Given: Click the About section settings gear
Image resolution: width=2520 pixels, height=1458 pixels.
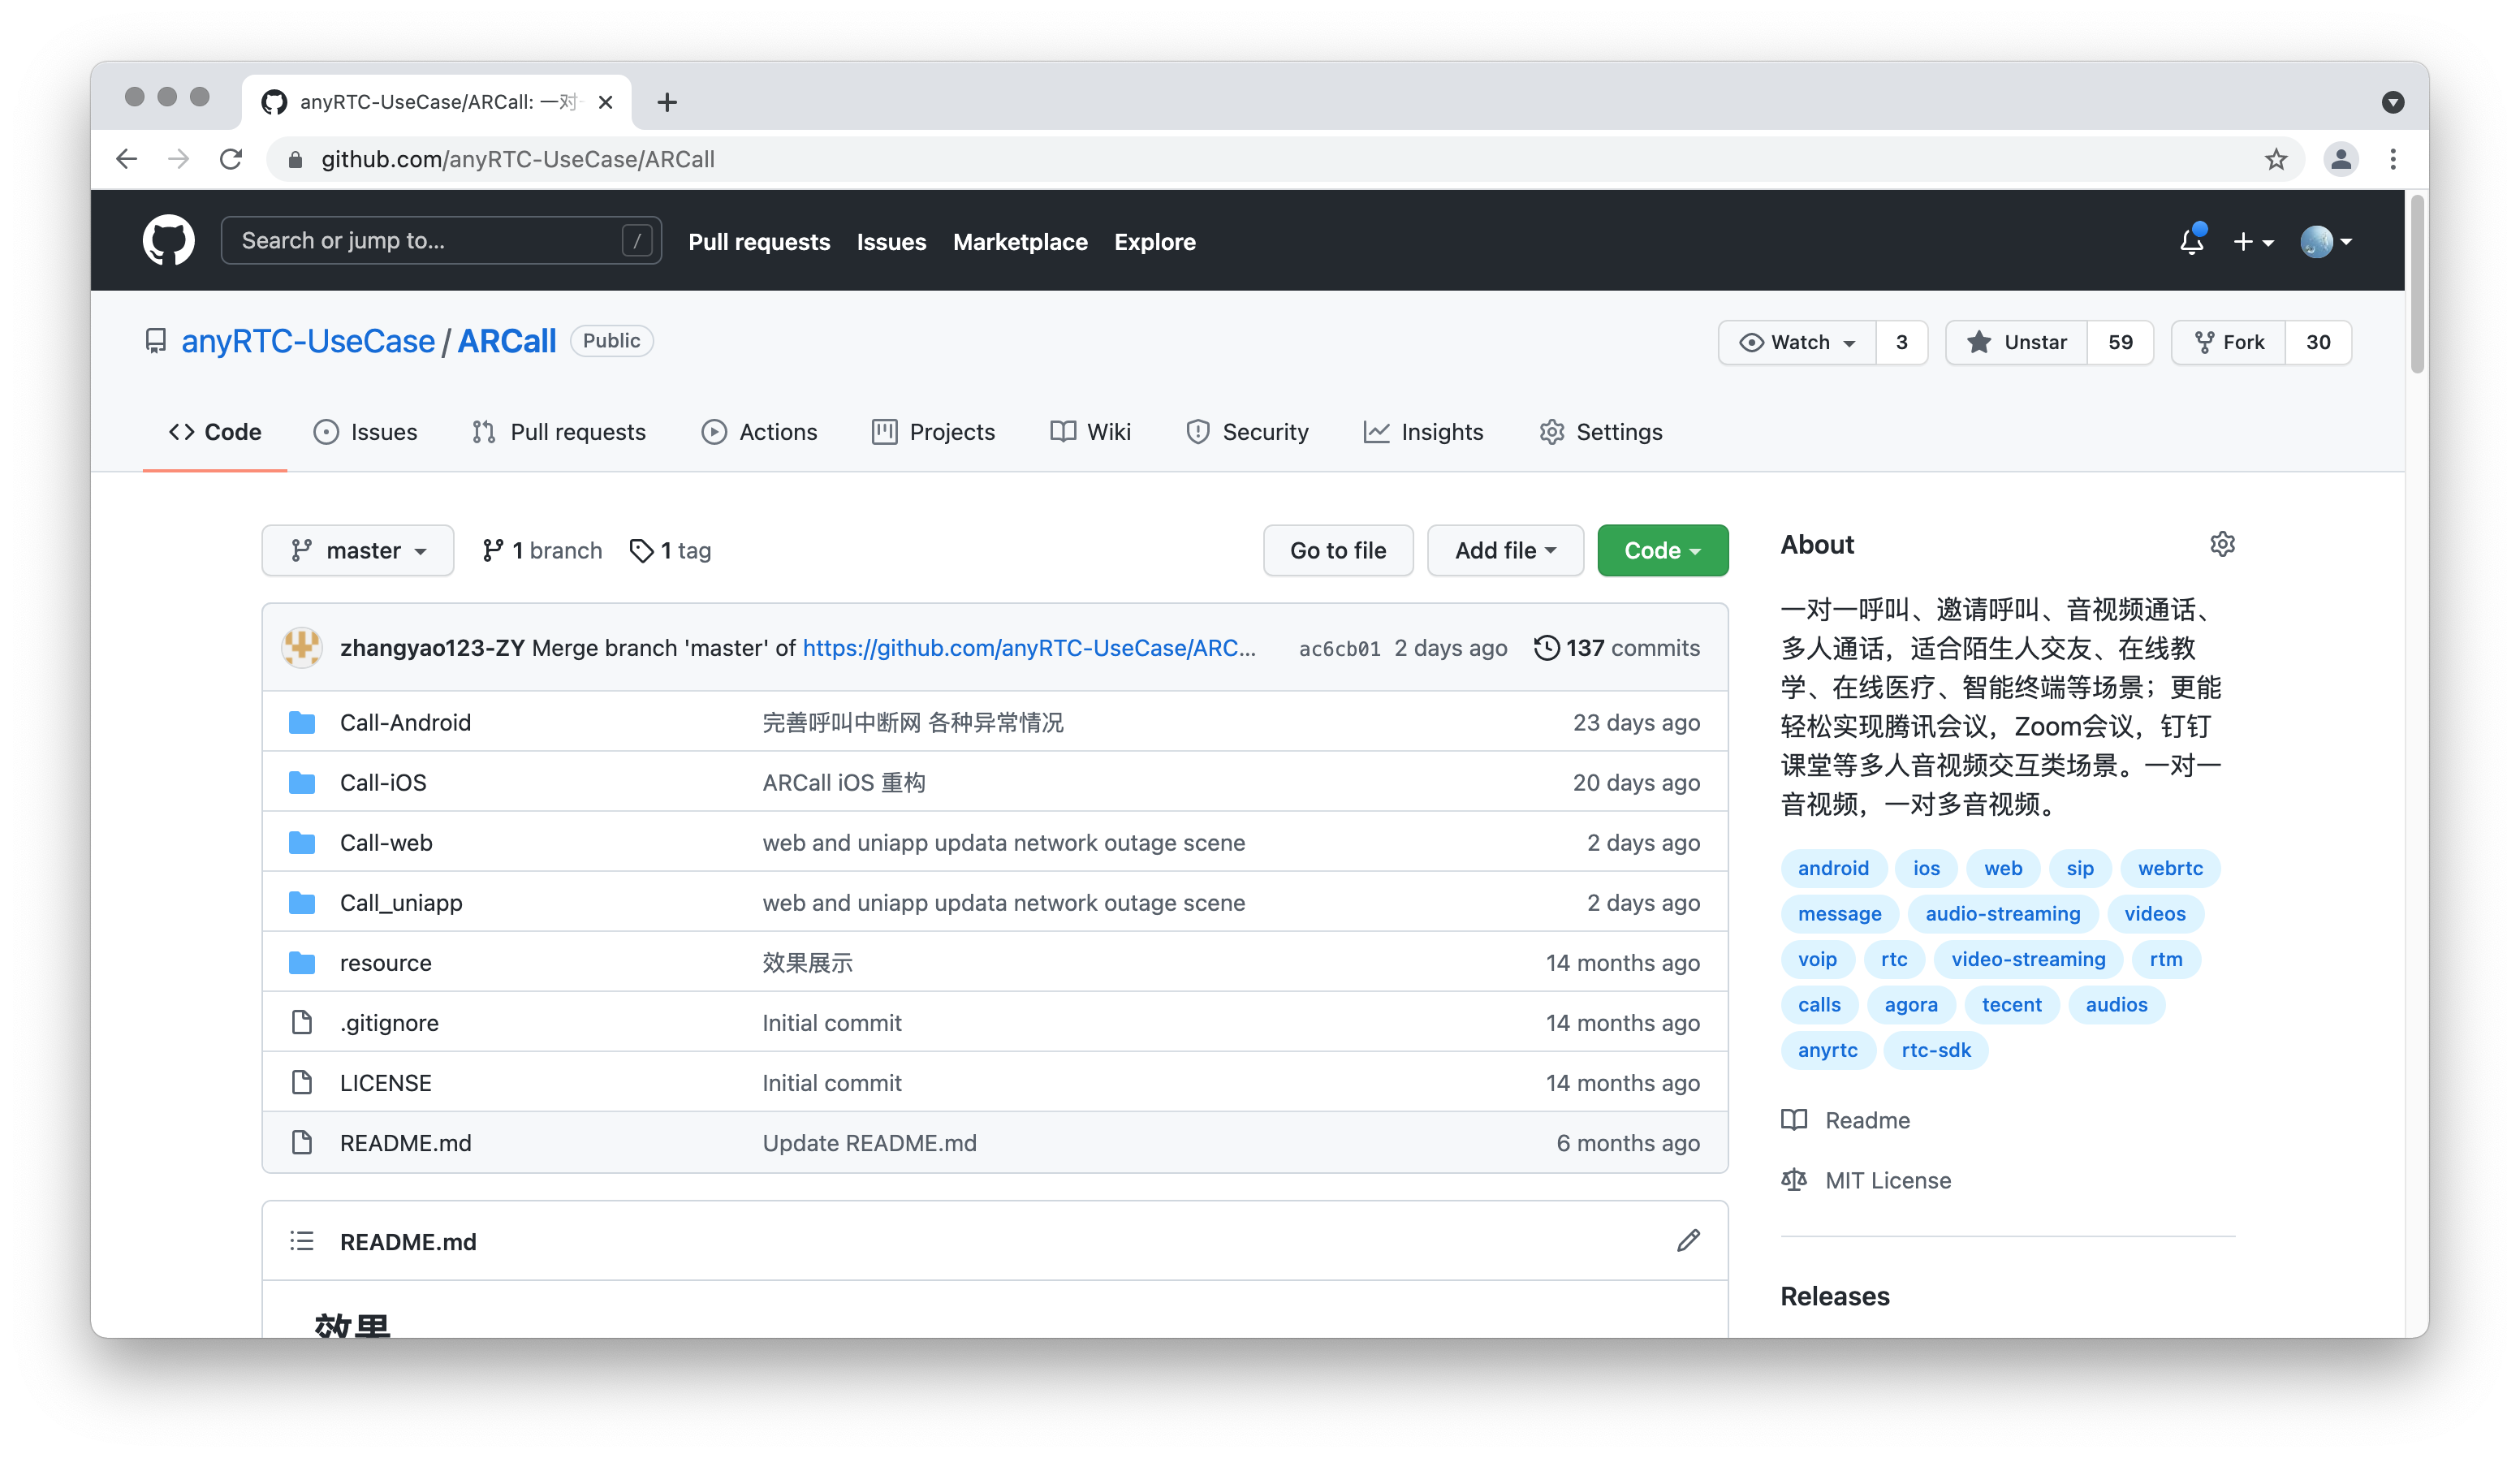Looking at the screenshot, I should [x=2222, y=544].
